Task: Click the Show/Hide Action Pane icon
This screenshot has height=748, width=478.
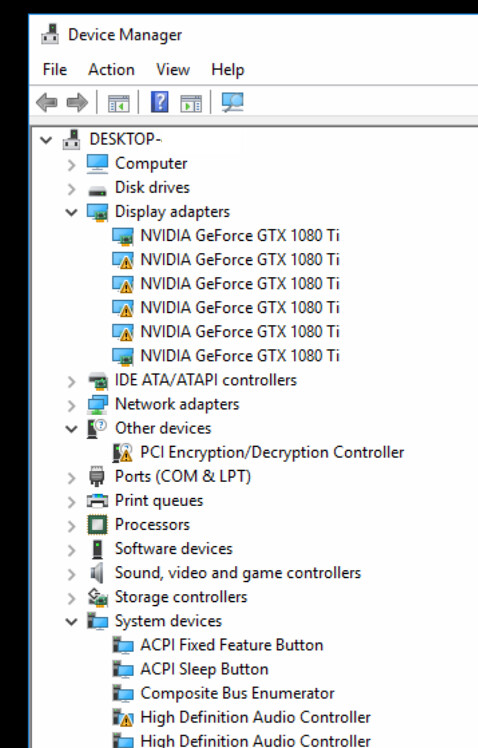Action: [191, 103]
